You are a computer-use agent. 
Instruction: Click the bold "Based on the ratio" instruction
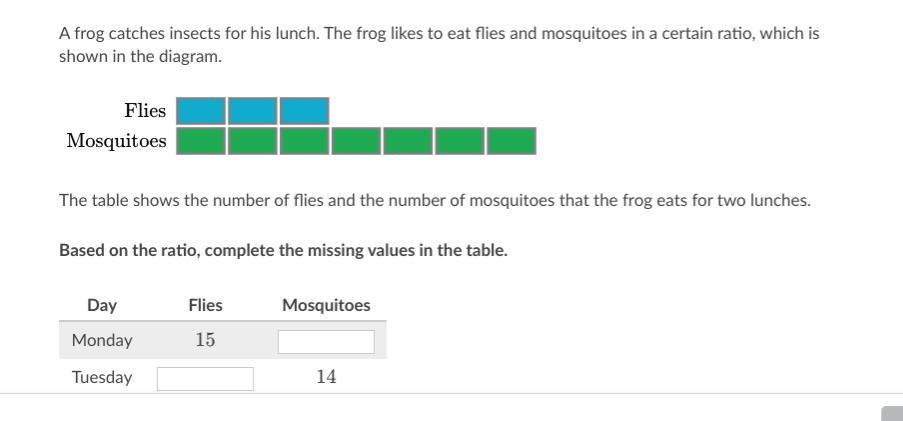tap(283, 250)
